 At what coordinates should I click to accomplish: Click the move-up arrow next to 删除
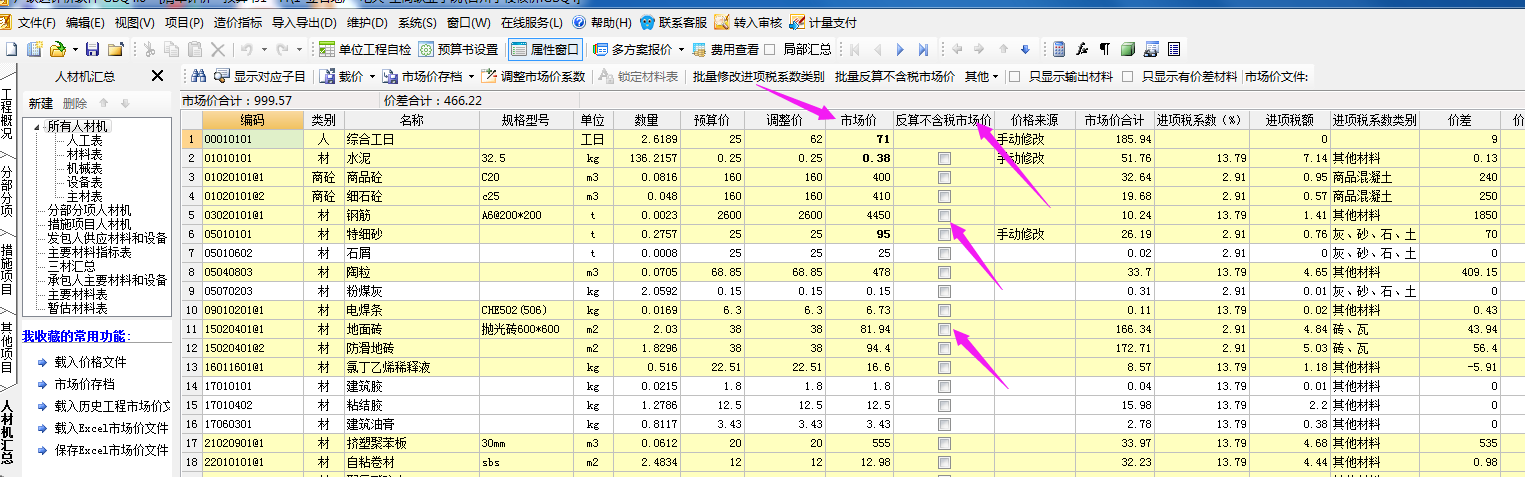103,103
